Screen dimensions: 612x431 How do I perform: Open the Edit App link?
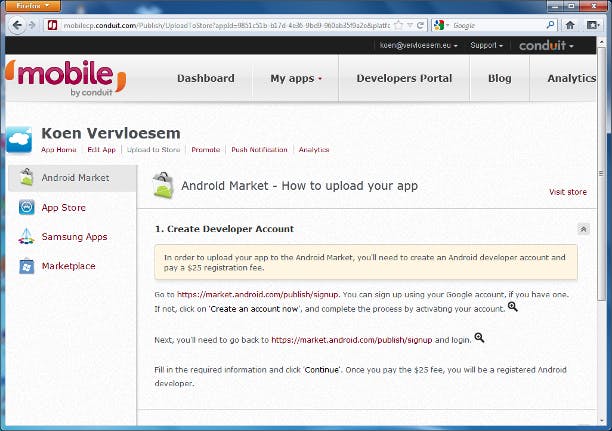[101, 150]
